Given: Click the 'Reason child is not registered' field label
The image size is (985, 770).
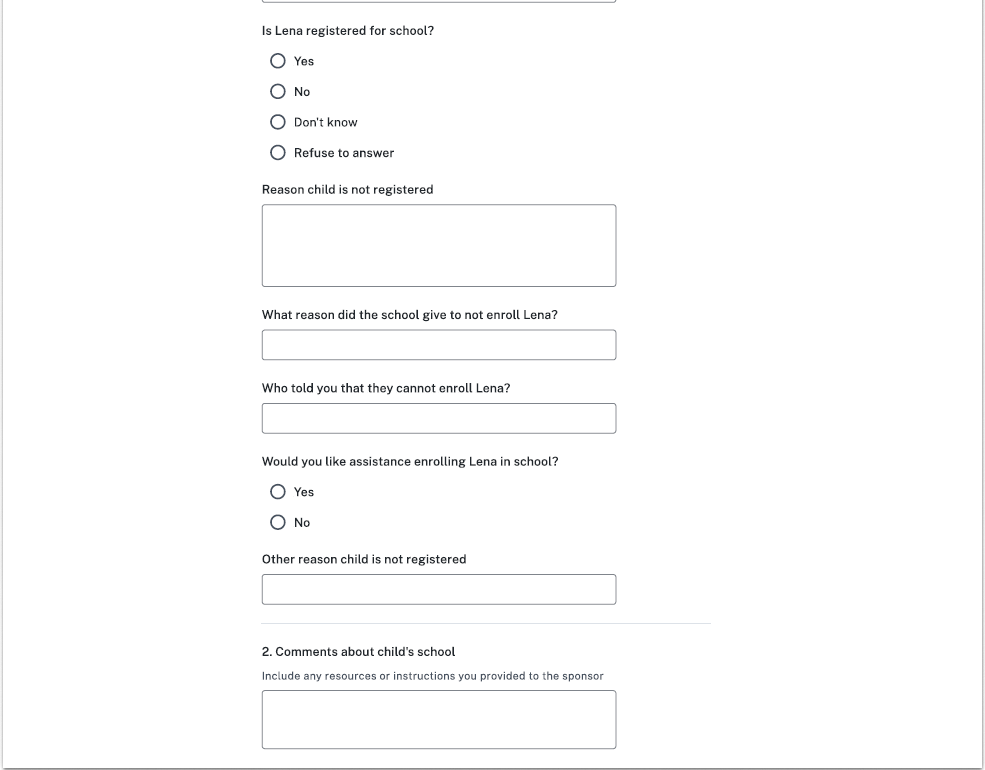Looking at the screenshot, I should [347, 190].
